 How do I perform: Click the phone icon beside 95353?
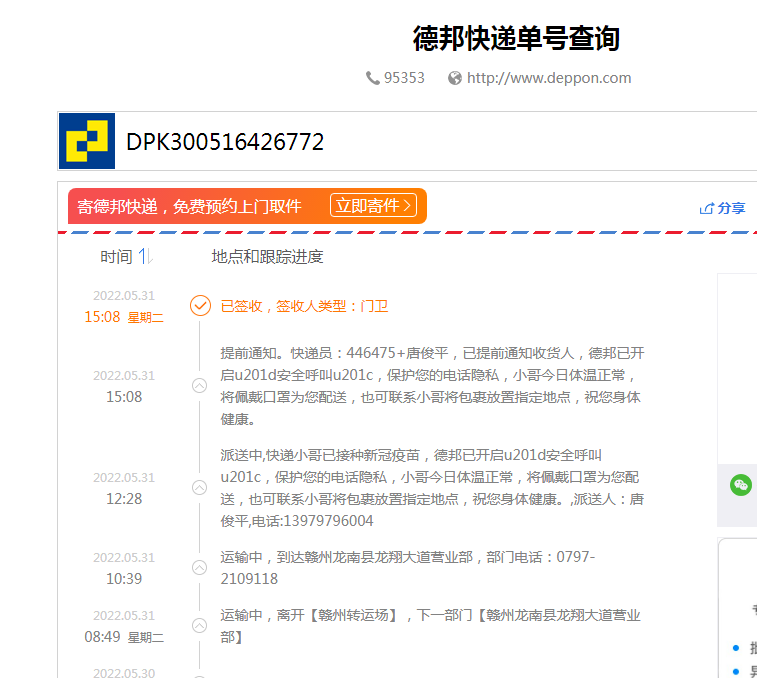click(x=372, y=78)
